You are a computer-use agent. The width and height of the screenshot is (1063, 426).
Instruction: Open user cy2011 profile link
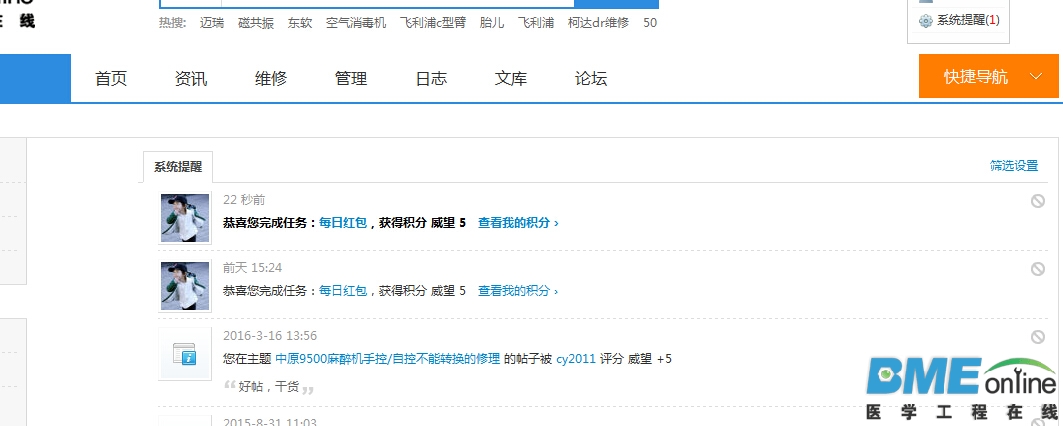[x=576, y=359]
